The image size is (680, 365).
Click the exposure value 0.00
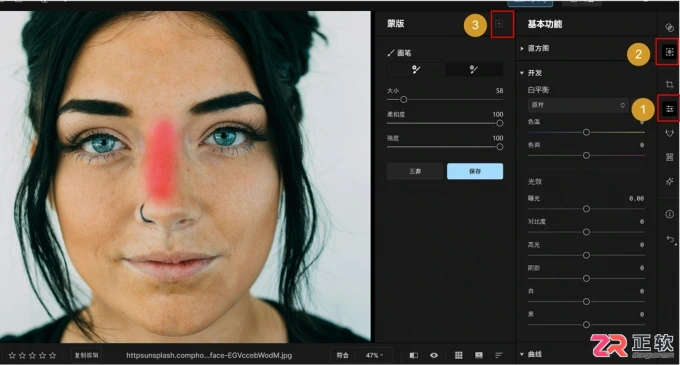[x=636, y=199]
